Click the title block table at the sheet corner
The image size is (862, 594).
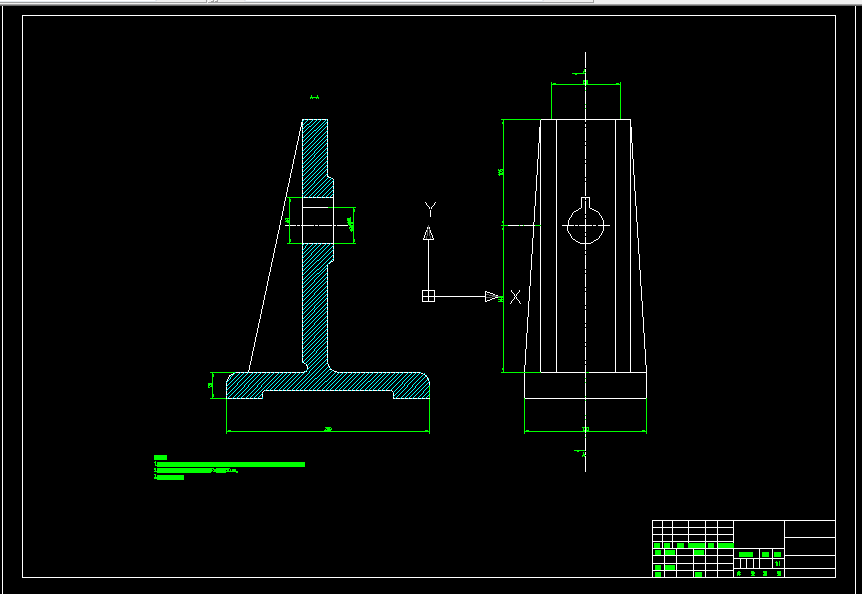(x=744, y=548)
